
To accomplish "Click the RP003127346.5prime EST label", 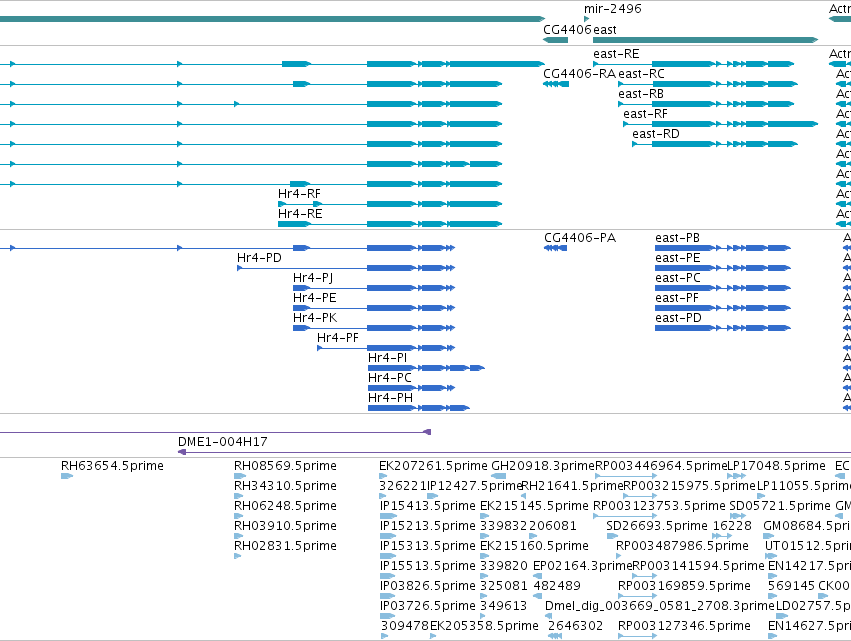I will pos(684,626).
